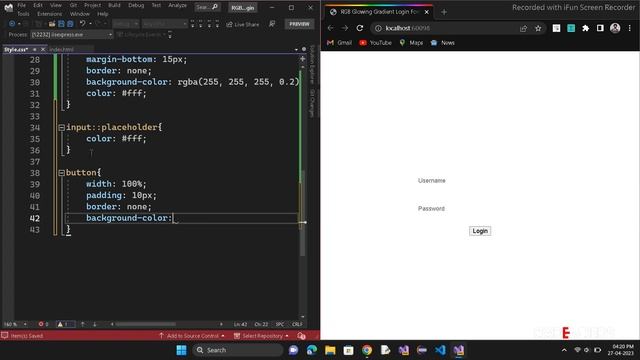Open the Analyze menu in Visual Studio
This screenshot has width=640, height=360.
click(x=177, y=5)
